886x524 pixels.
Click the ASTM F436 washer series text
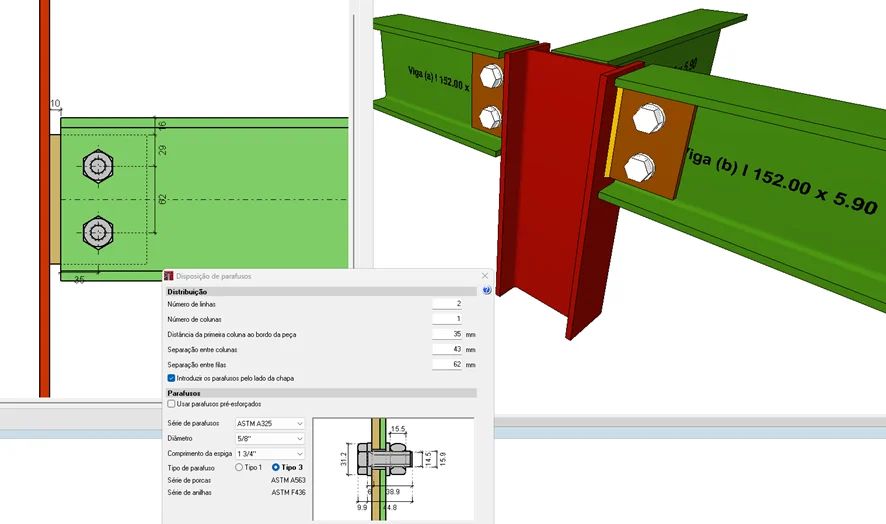click(x=288, y=493)
